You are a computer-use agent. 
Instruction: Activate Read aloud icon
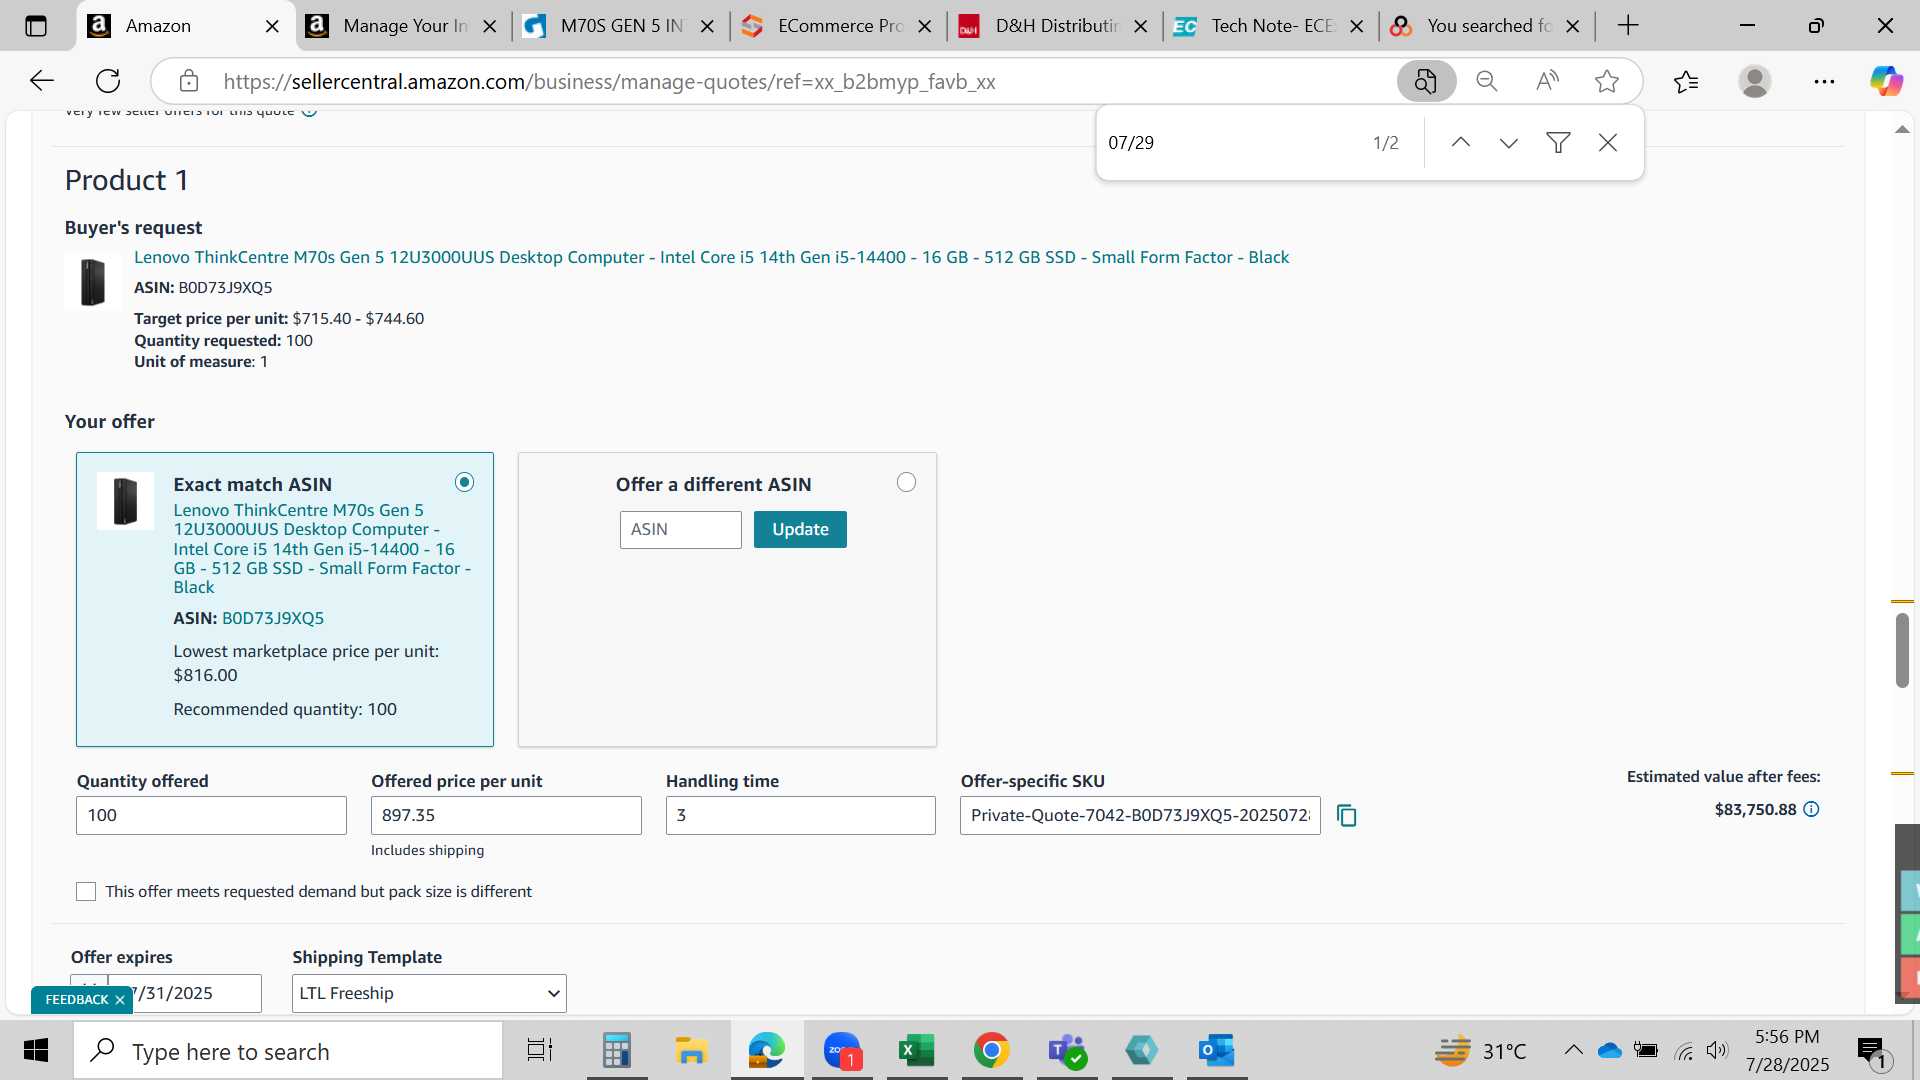coord(1547,81)
